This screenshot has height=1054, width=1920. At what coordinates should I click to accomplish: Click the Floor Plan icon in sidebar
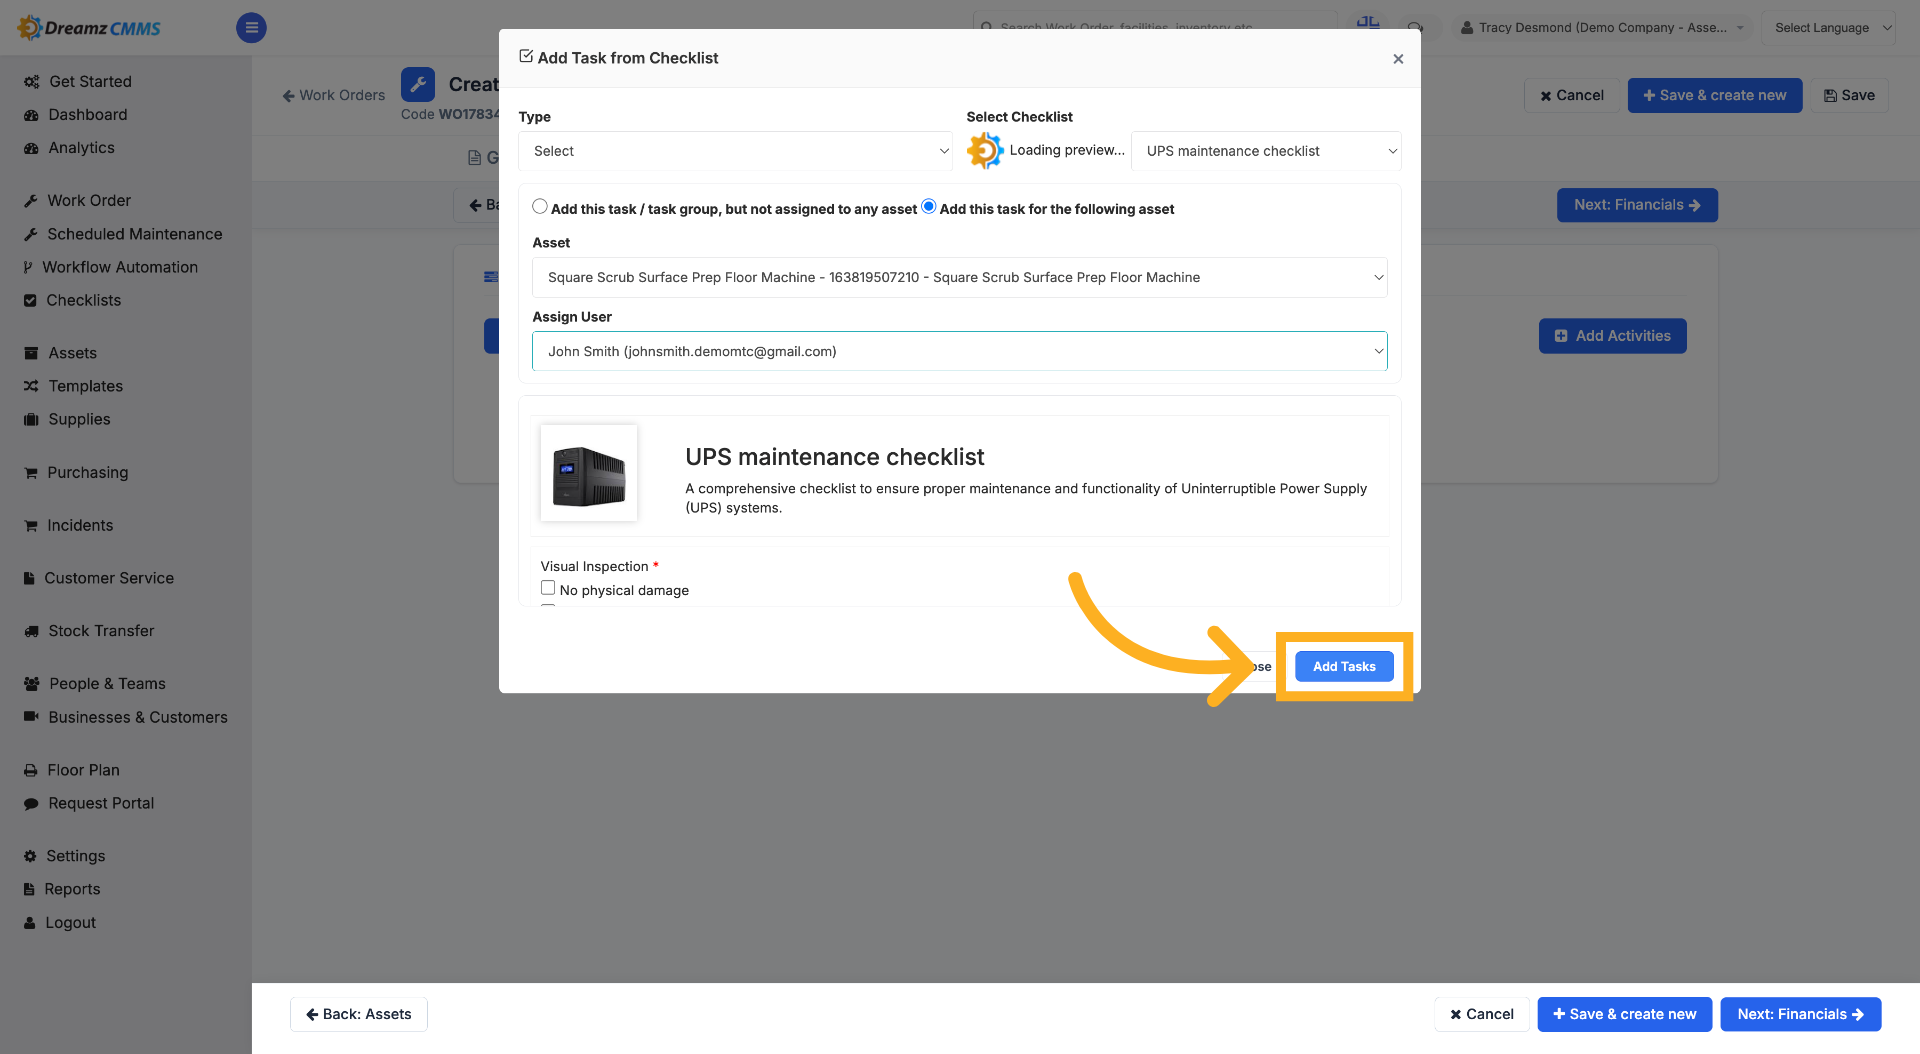point(31,771)
